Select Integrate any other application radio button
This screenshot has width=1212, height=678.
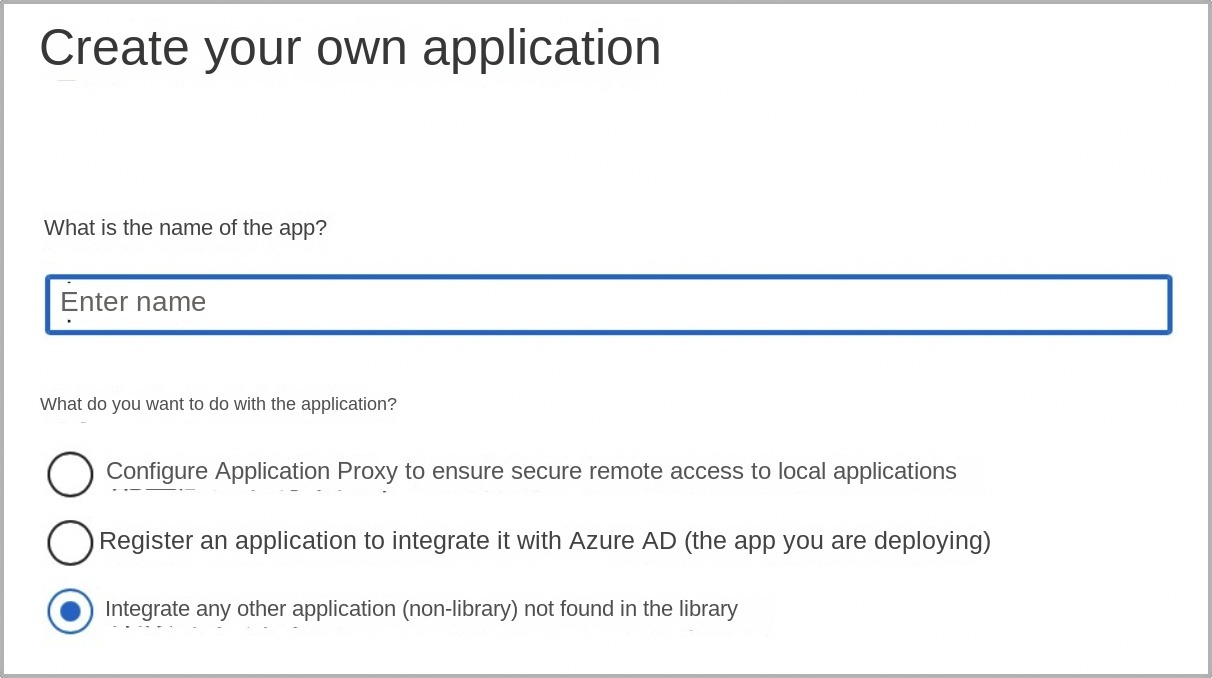tap(70, 611)
